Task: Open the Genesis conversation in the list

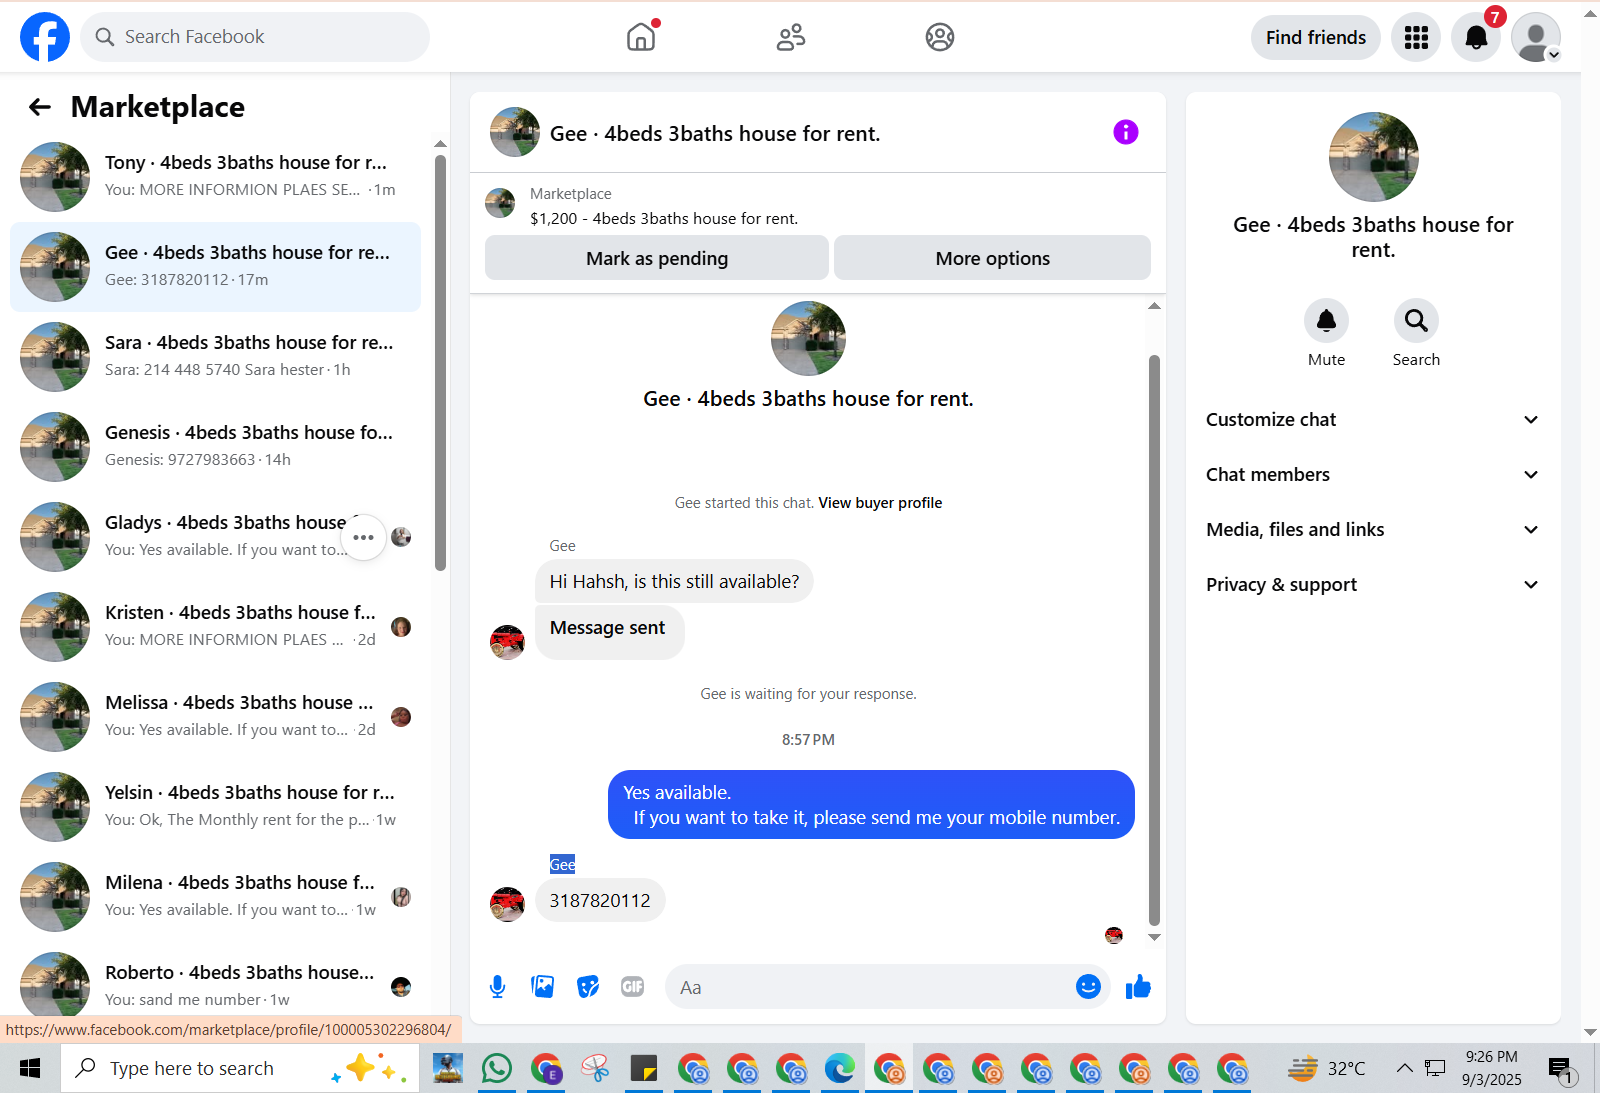Action: (x=215, y=447)
